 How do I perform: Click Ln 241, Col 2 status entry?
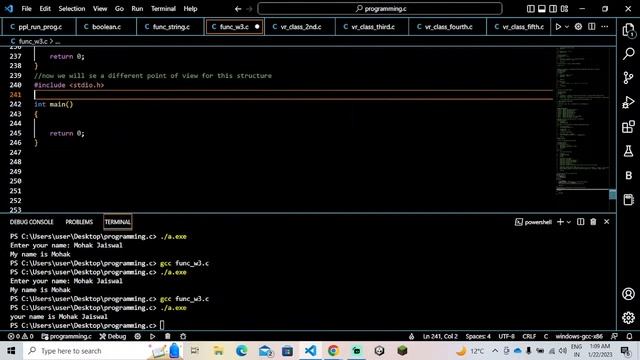coord(440,337)
